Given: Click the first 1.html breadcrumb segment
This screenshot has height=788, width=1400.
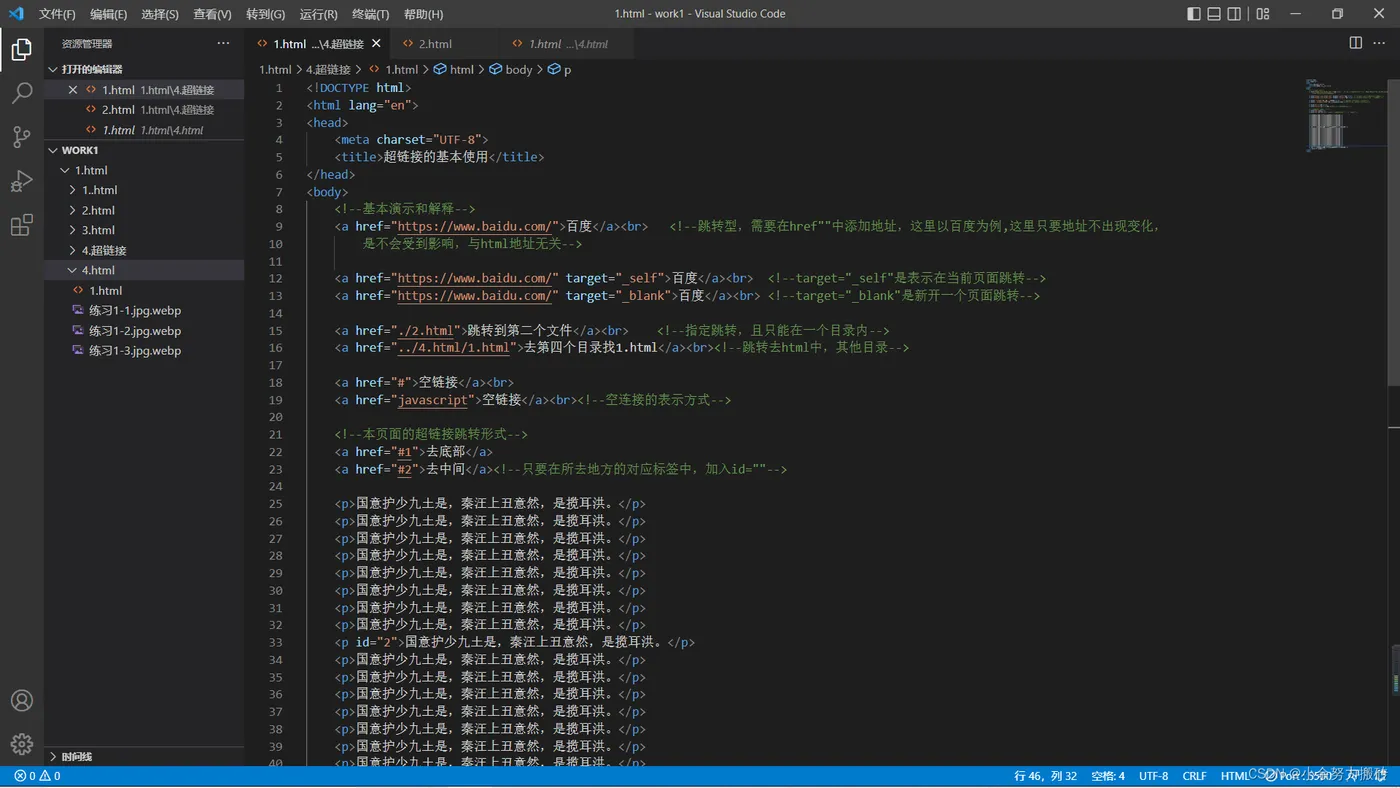Looking at the screenshot, I should [x=275, y=70].
